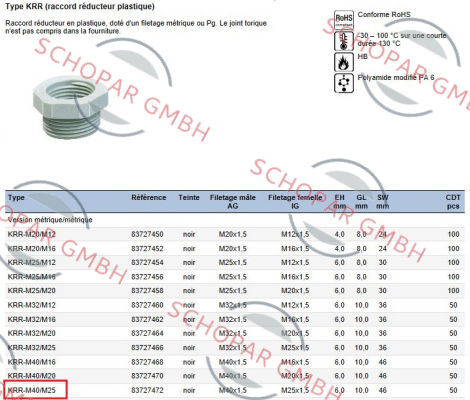Click reference number 83727450

(147, 234)
